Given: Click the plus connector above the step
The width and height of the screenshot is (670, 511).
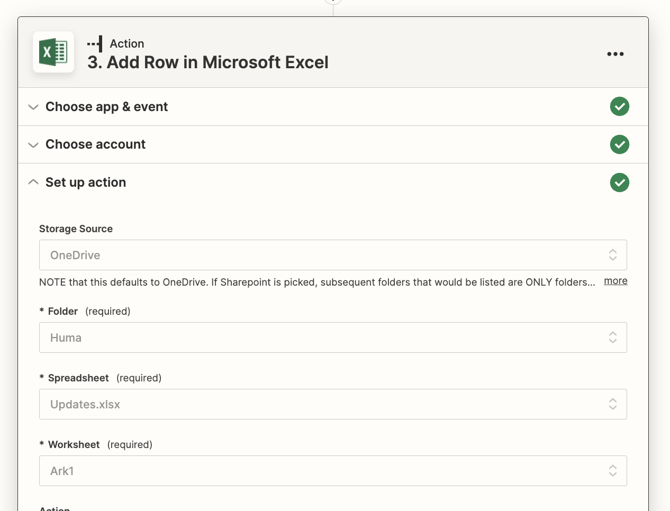Looking at the screenshot, I should (x=333, y=1).
